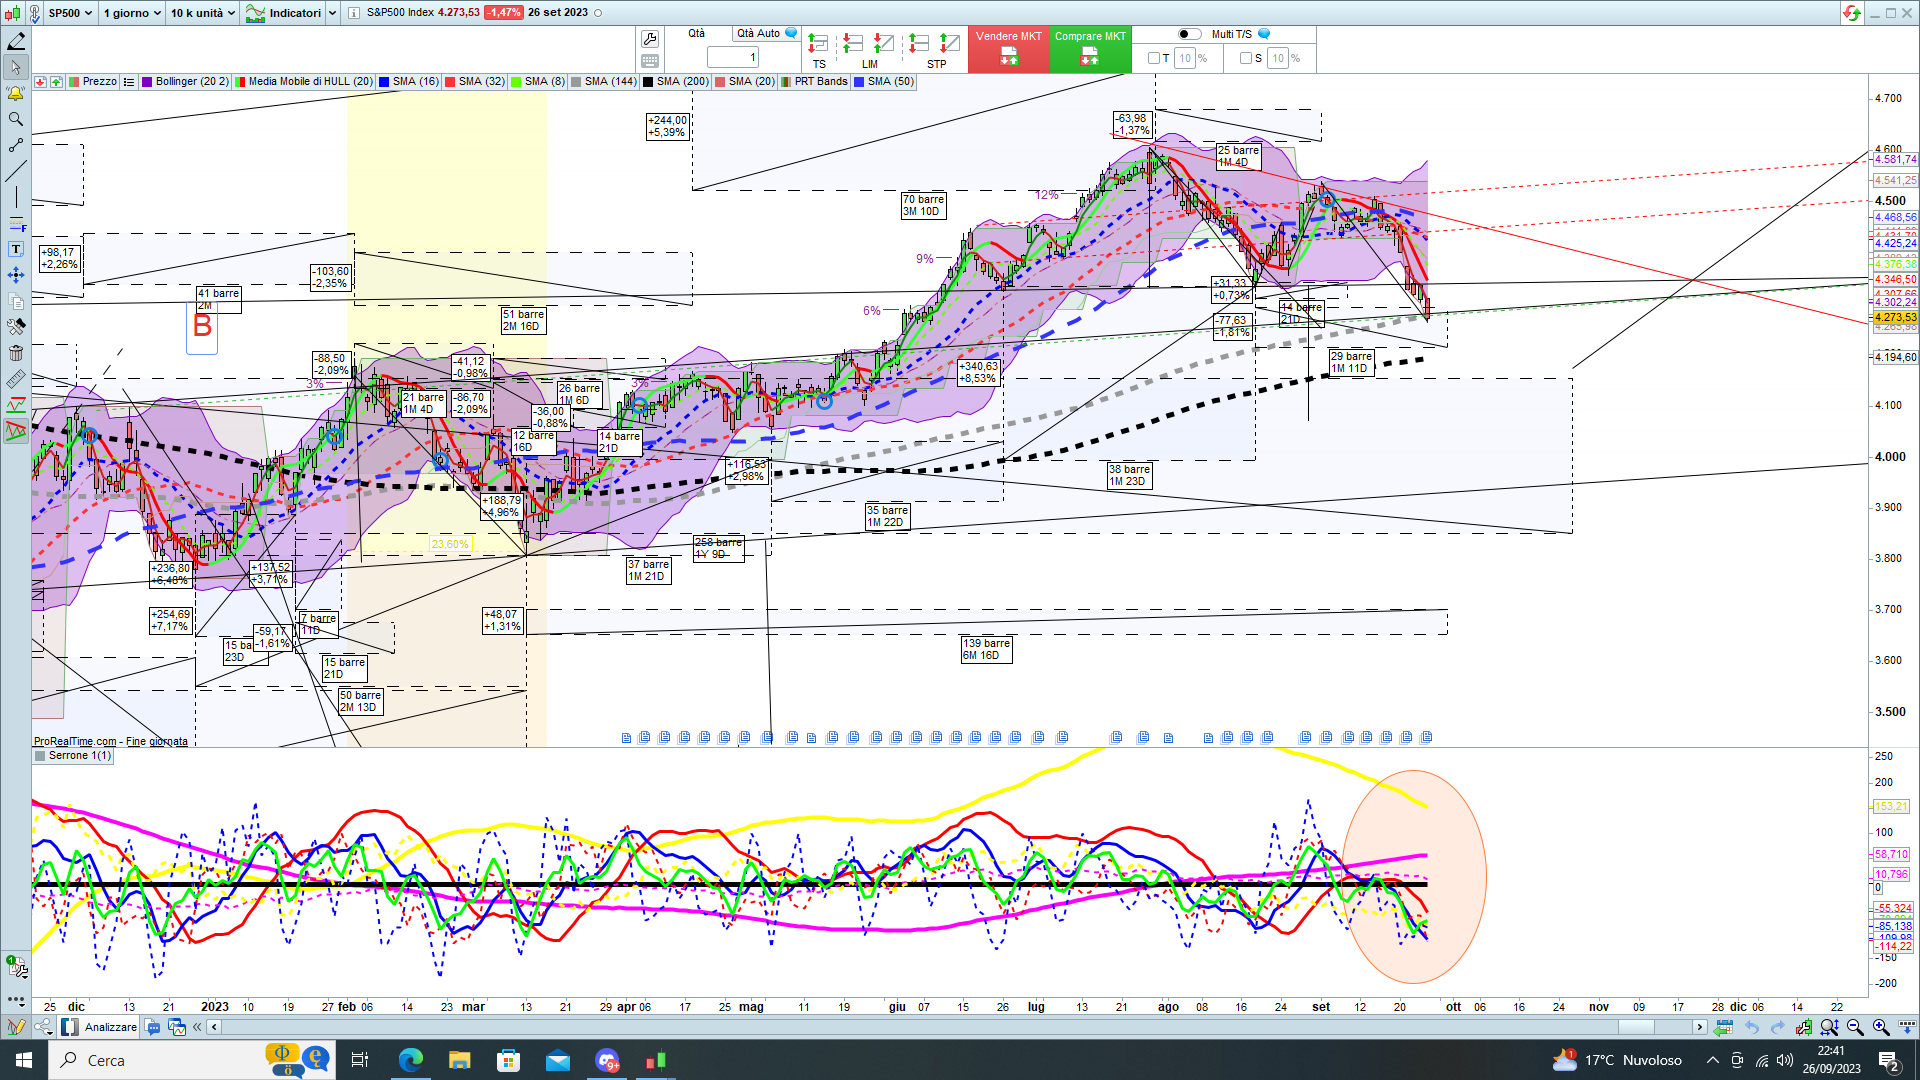Select the SMA (200) indicator tab

pyautogui.click(x=676, y=82)
